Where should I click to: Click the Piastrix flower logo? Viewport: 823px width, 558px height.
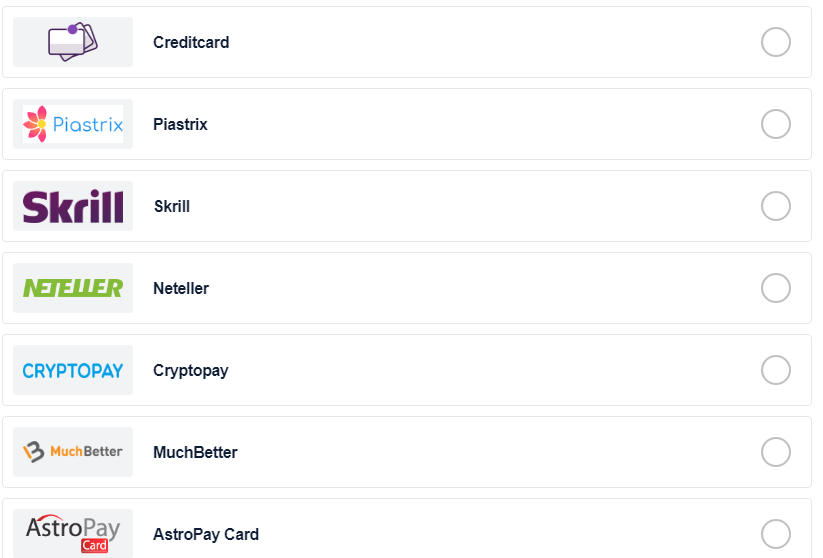pos(73,124)
